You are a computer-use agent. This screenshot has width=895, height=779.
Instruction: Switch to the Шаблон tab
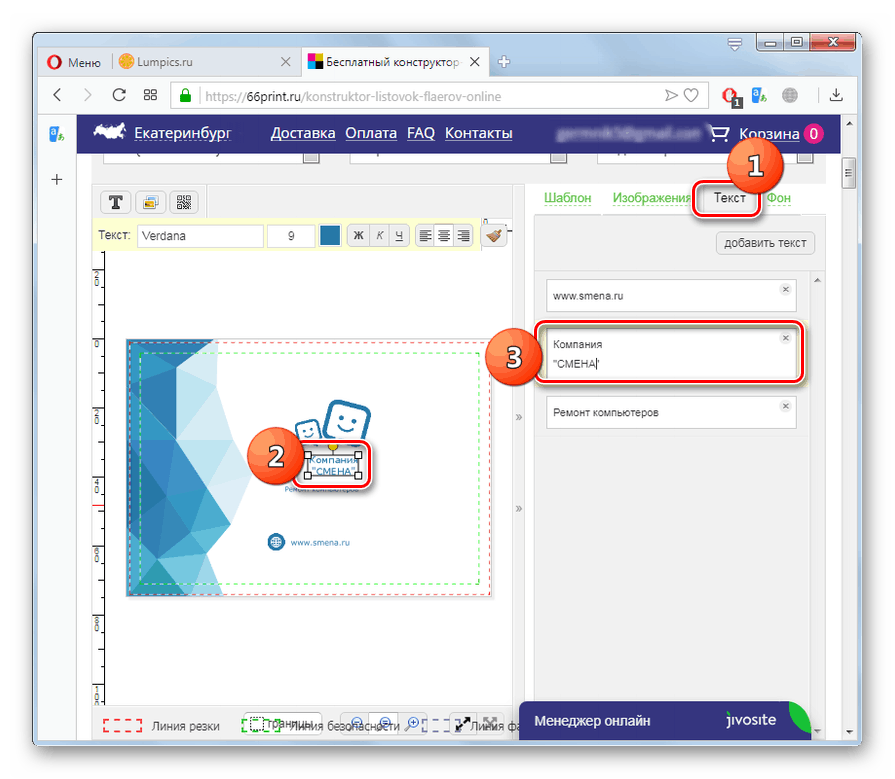567,198
